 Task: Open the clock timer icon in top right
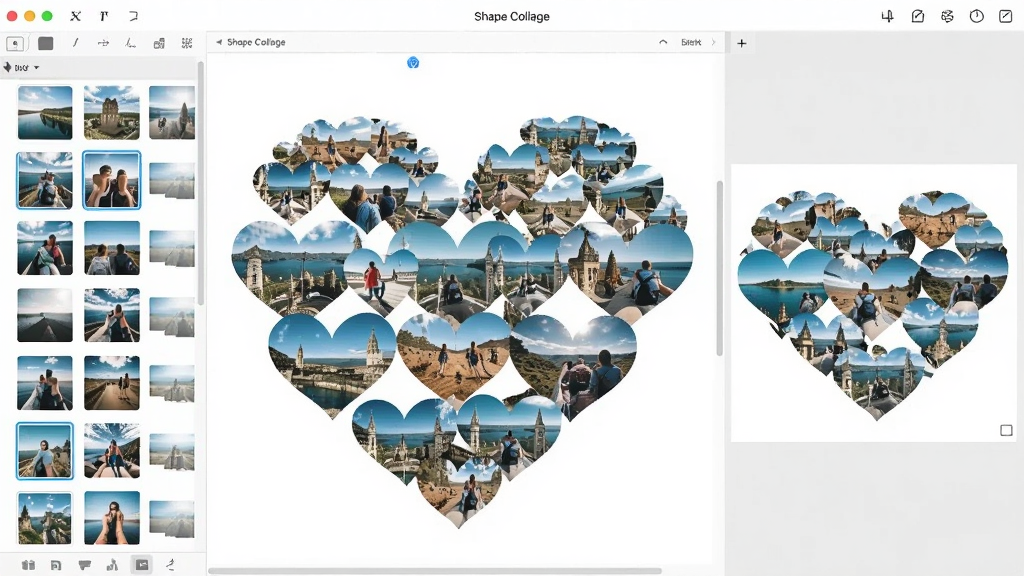[x=976, y=16]
